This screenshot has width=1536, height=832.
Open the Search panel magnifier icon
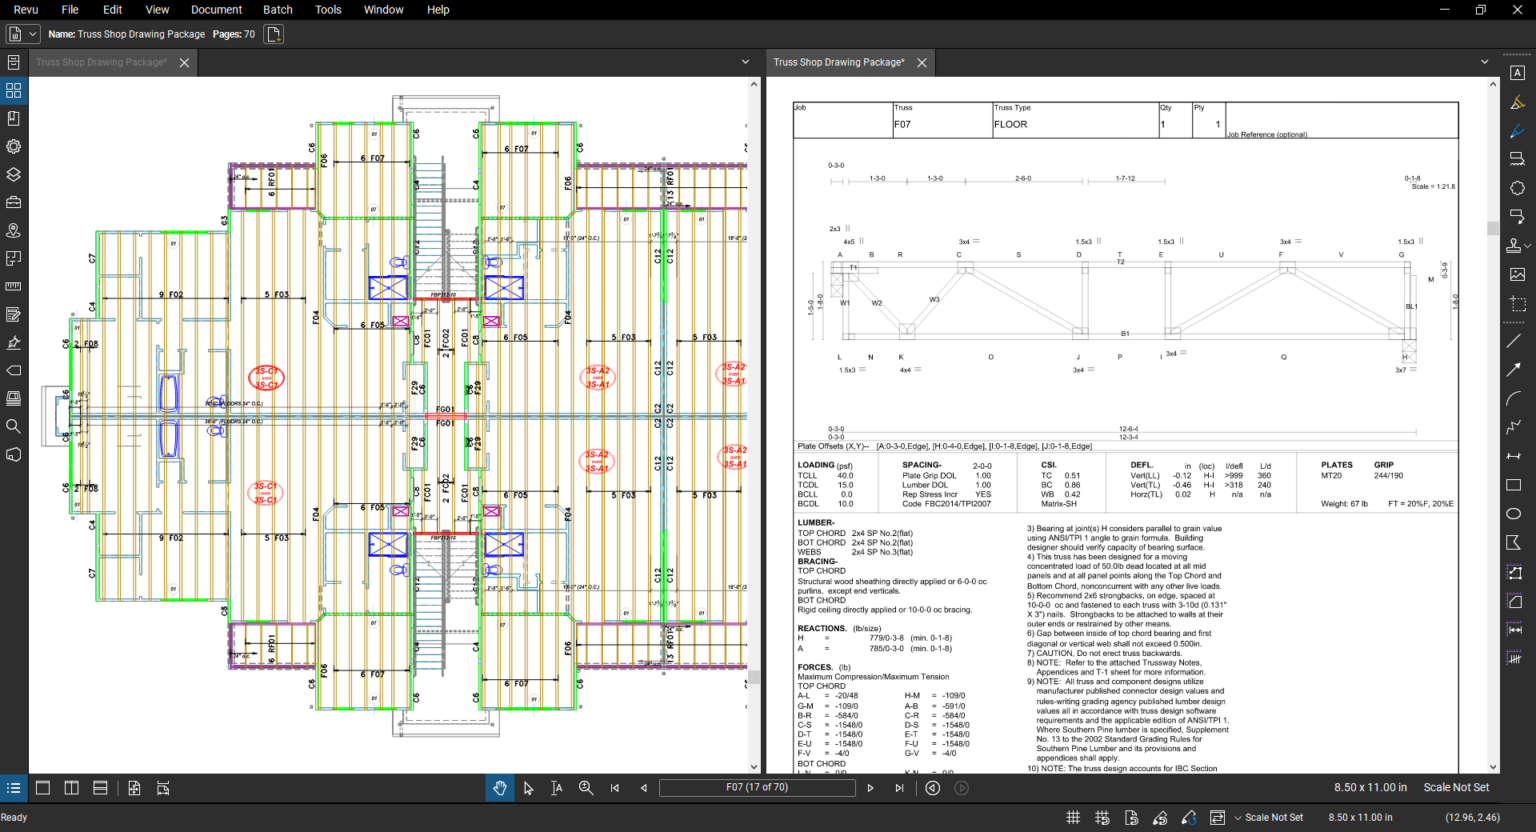[13, 426]
